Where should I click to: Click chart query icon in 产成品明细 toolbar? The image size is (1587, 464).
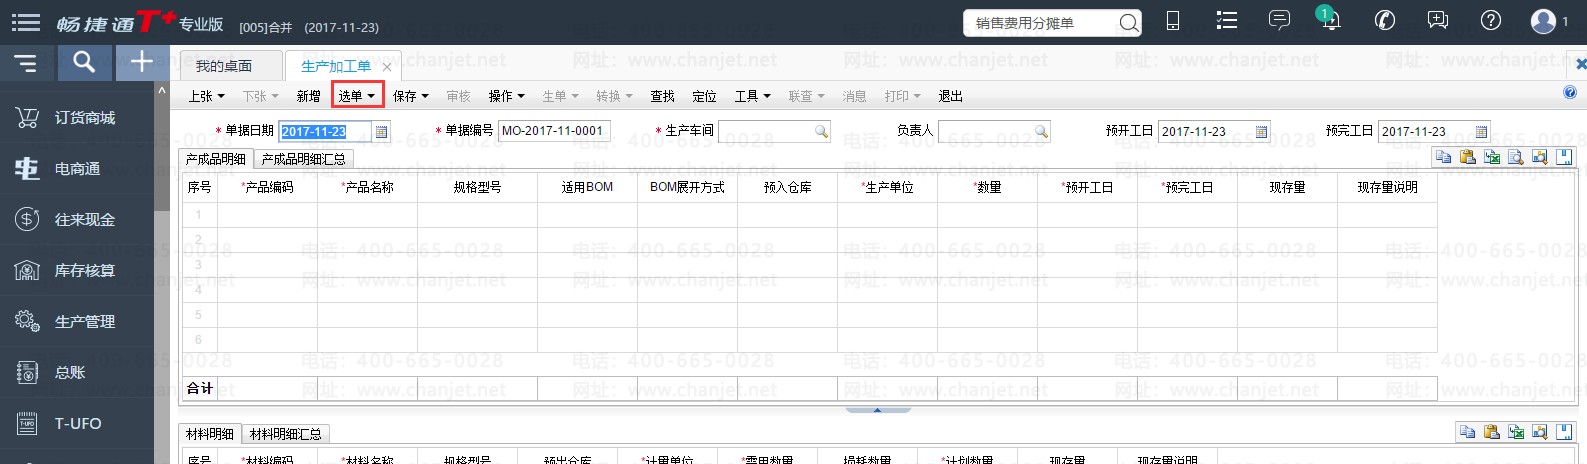(x=1540, y=157)
